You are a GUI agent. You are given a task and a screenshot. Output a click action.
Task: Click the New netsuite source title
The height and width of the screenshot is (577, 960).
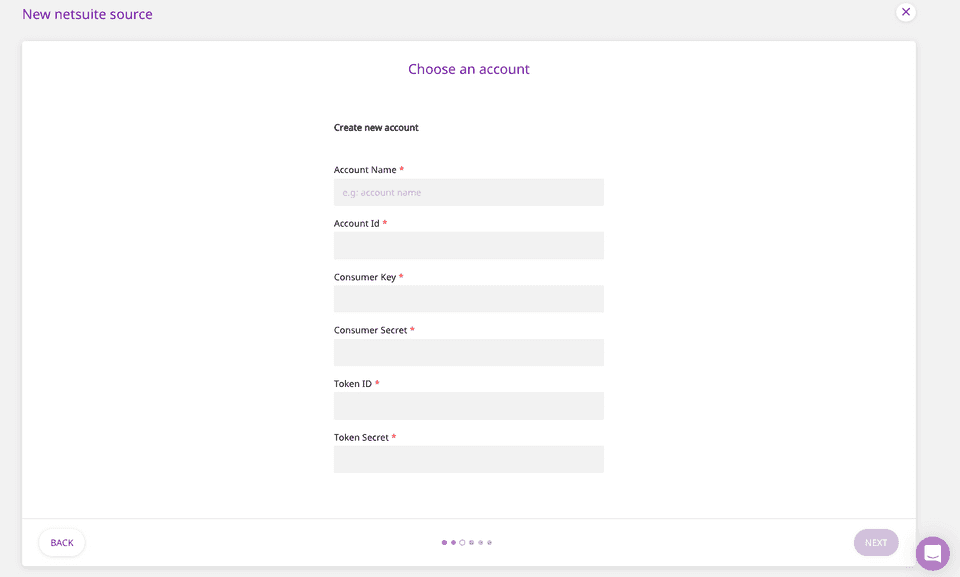pyautogui.click(x=87, y=14)
